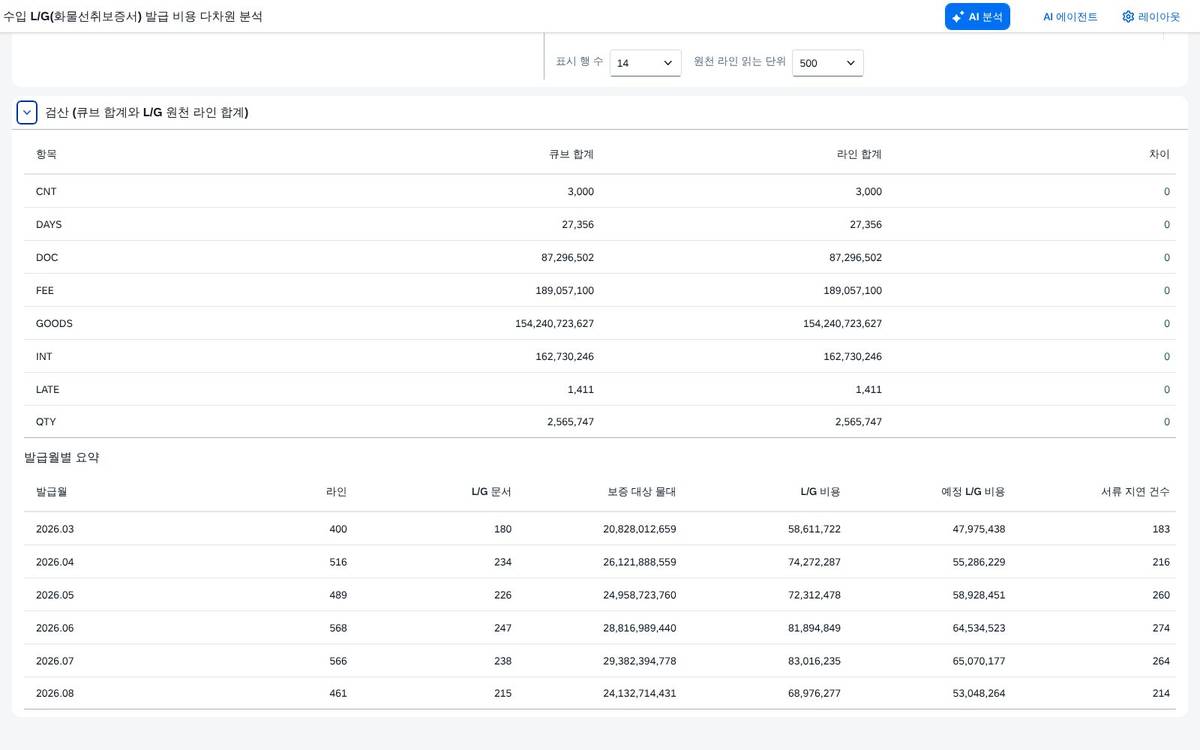The height and width of the screenshot is (750, 1200).
Task: Click 서류 지연 건수 value 260
Action: [1161, 594]
